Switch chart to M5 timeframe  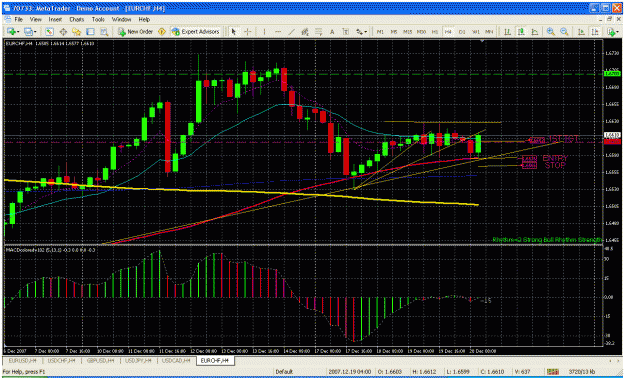393,32
